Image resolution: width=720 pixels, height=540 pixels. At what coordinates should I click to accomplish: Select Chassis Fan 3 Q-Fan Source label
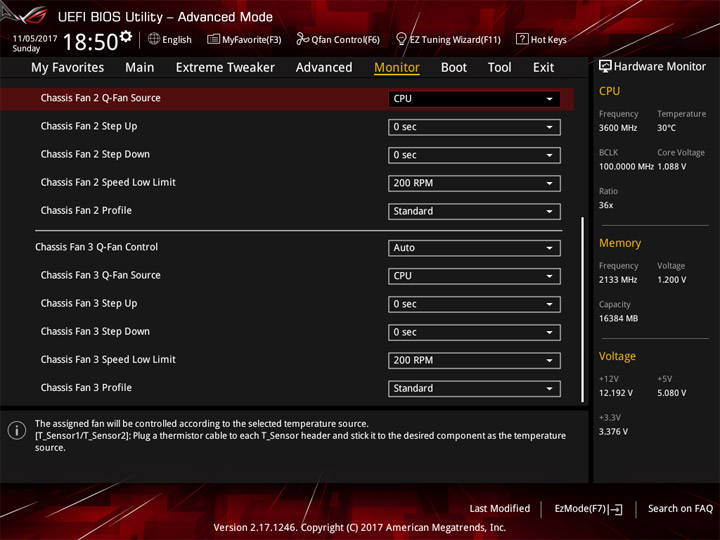click(x=101, y=275)
